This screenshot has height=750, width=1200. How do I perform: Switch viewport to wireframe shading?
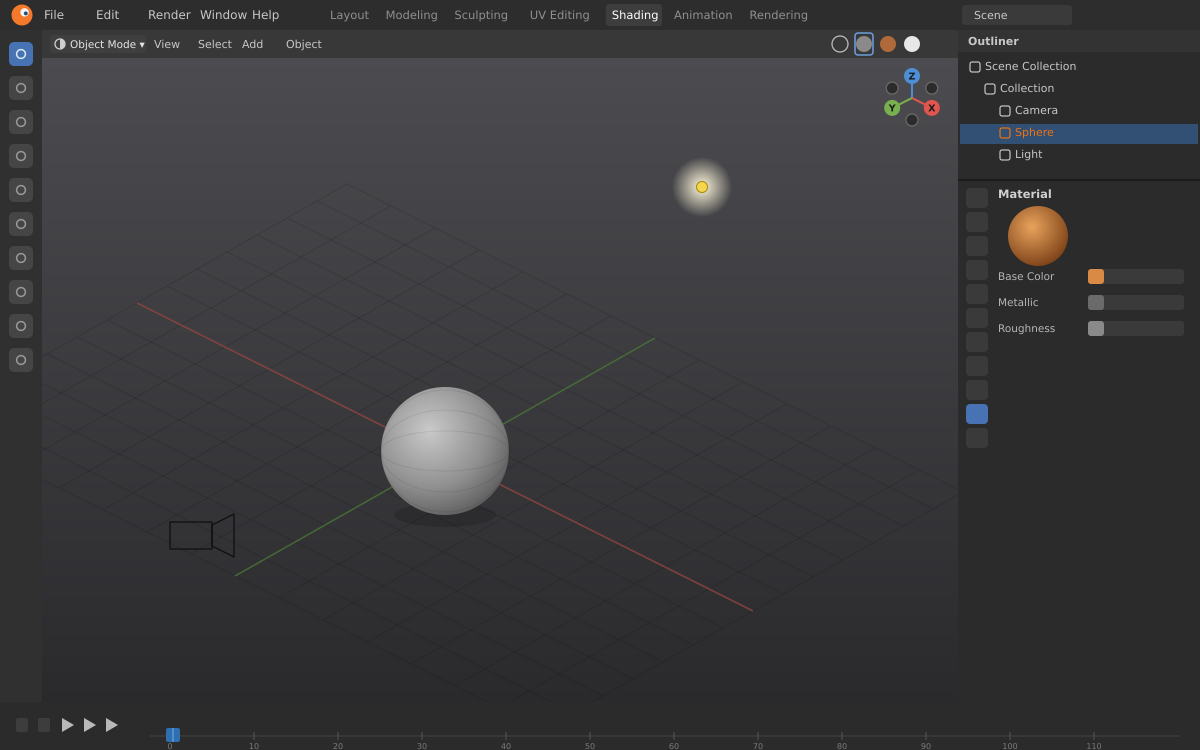(840, 44)
